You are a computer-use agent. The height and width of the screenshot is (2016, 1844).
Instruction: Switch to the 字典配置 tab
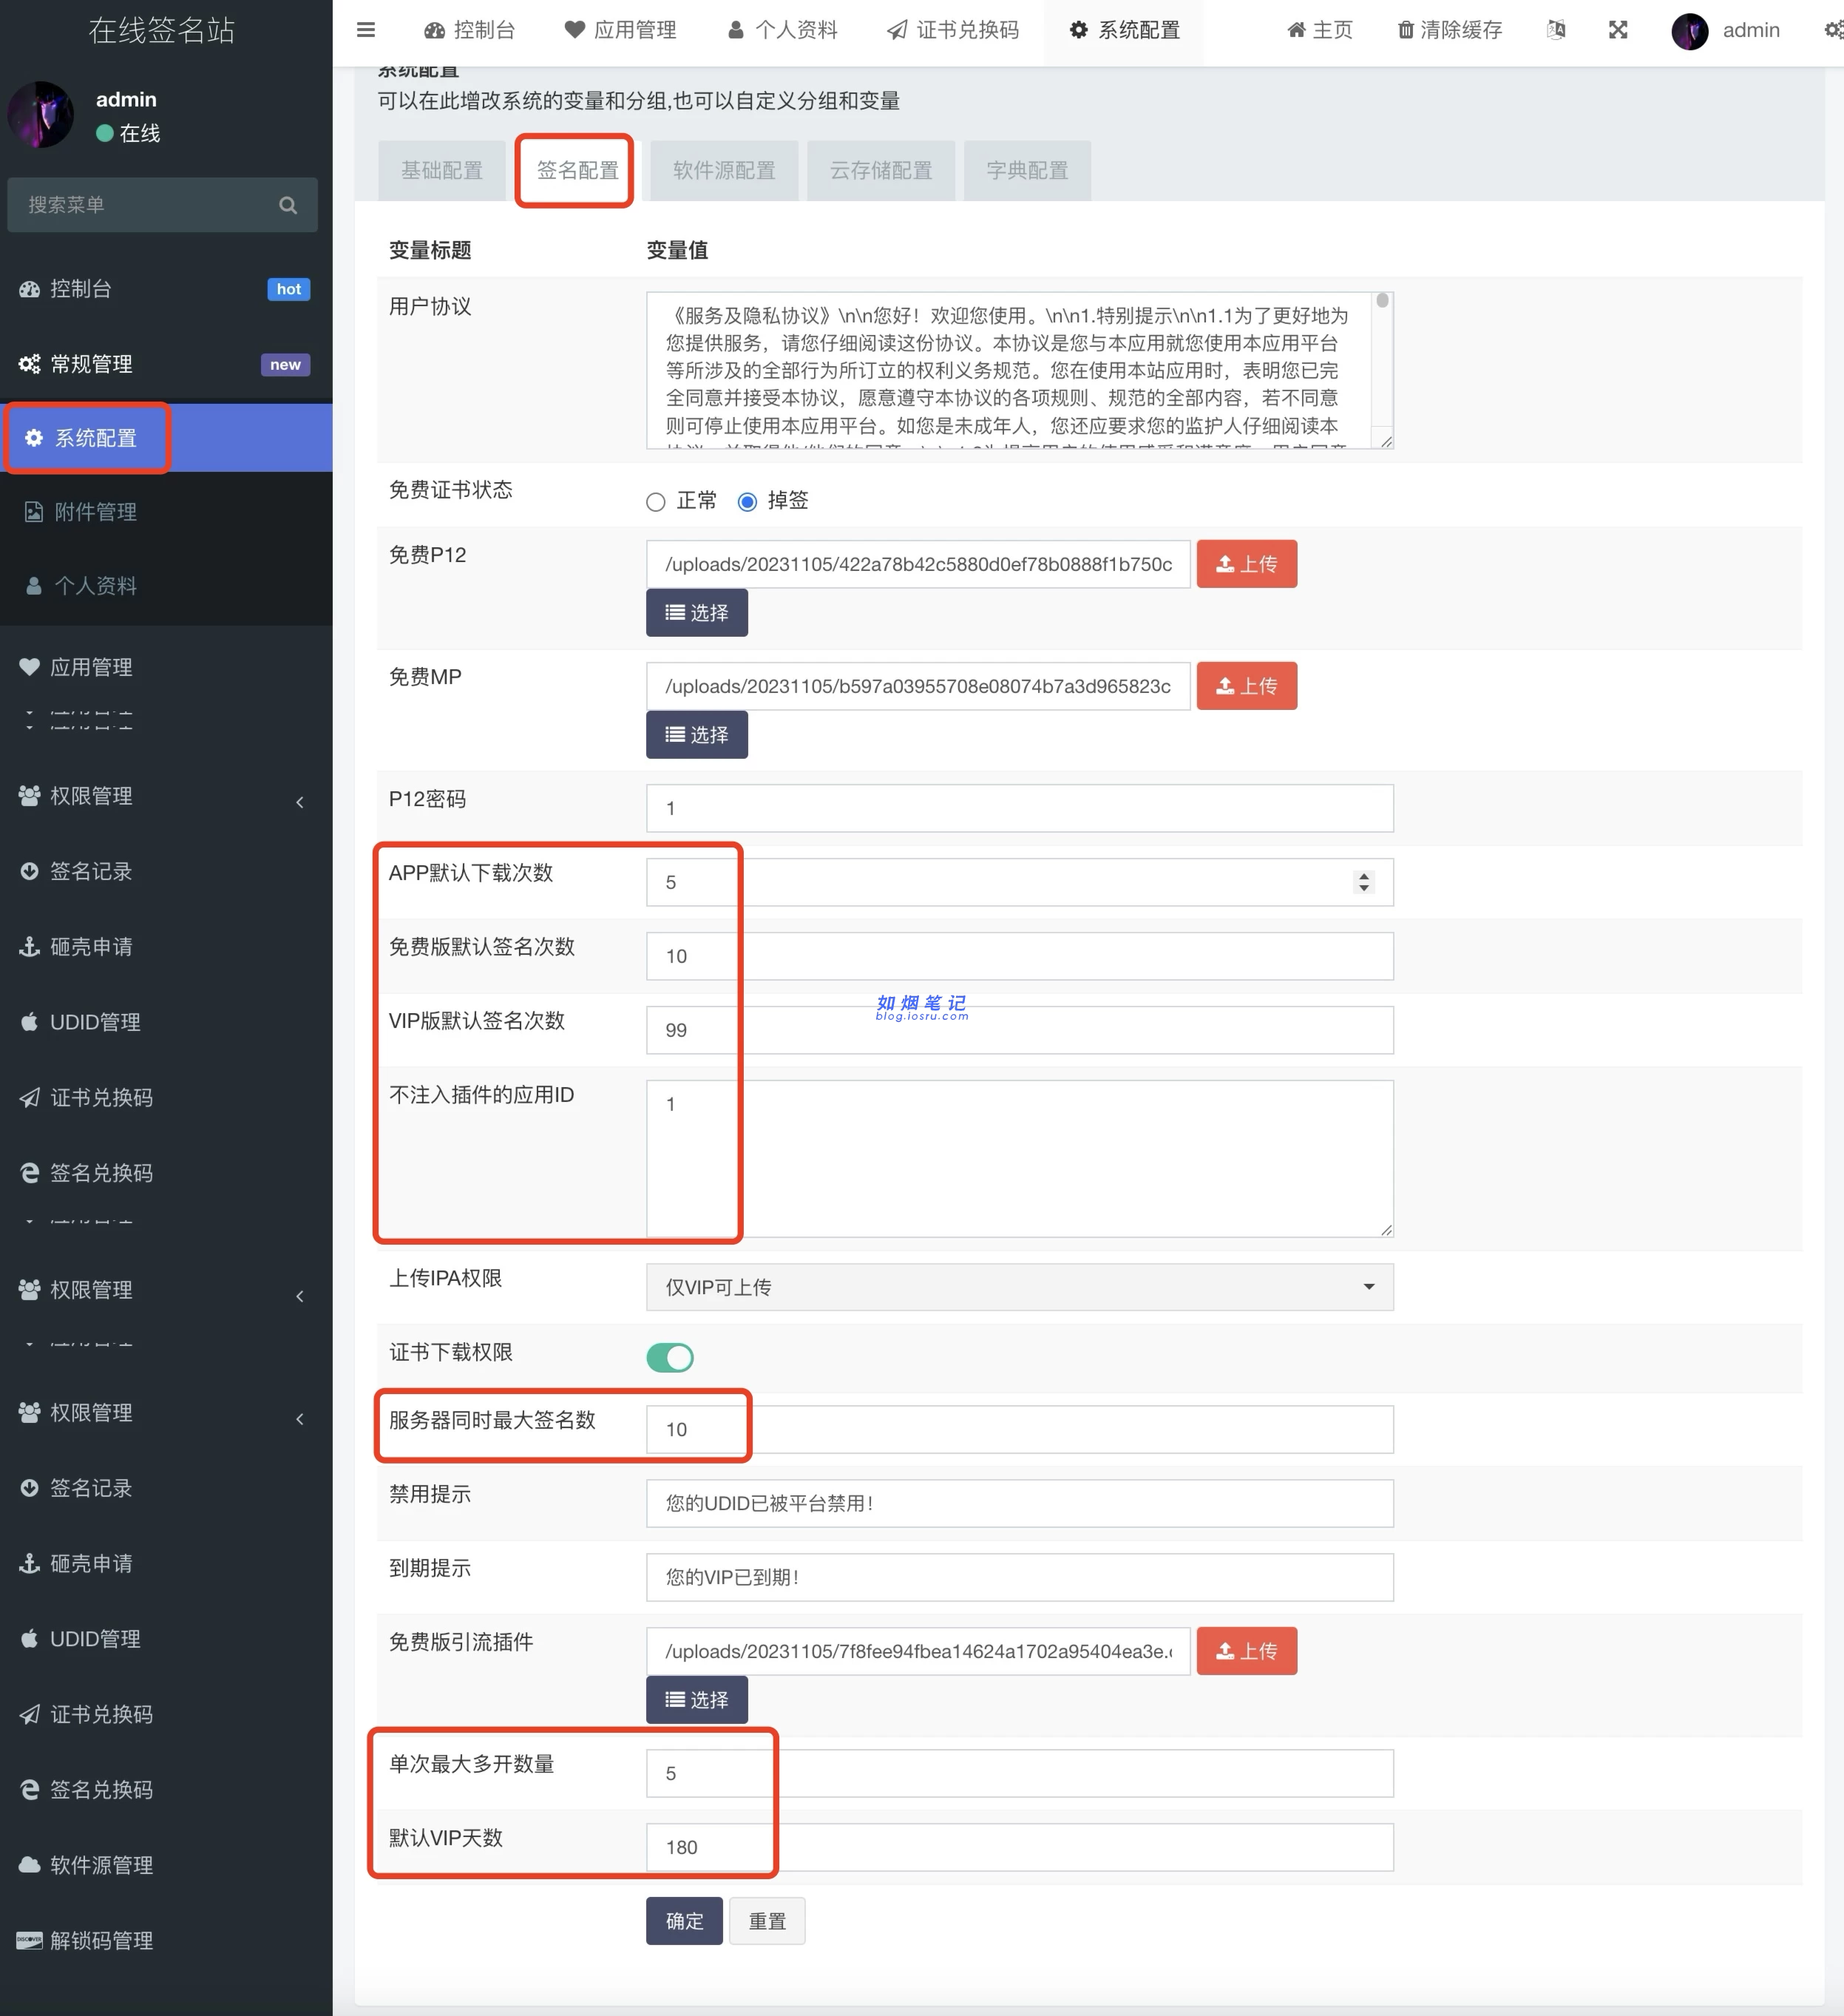[1027, 171]
